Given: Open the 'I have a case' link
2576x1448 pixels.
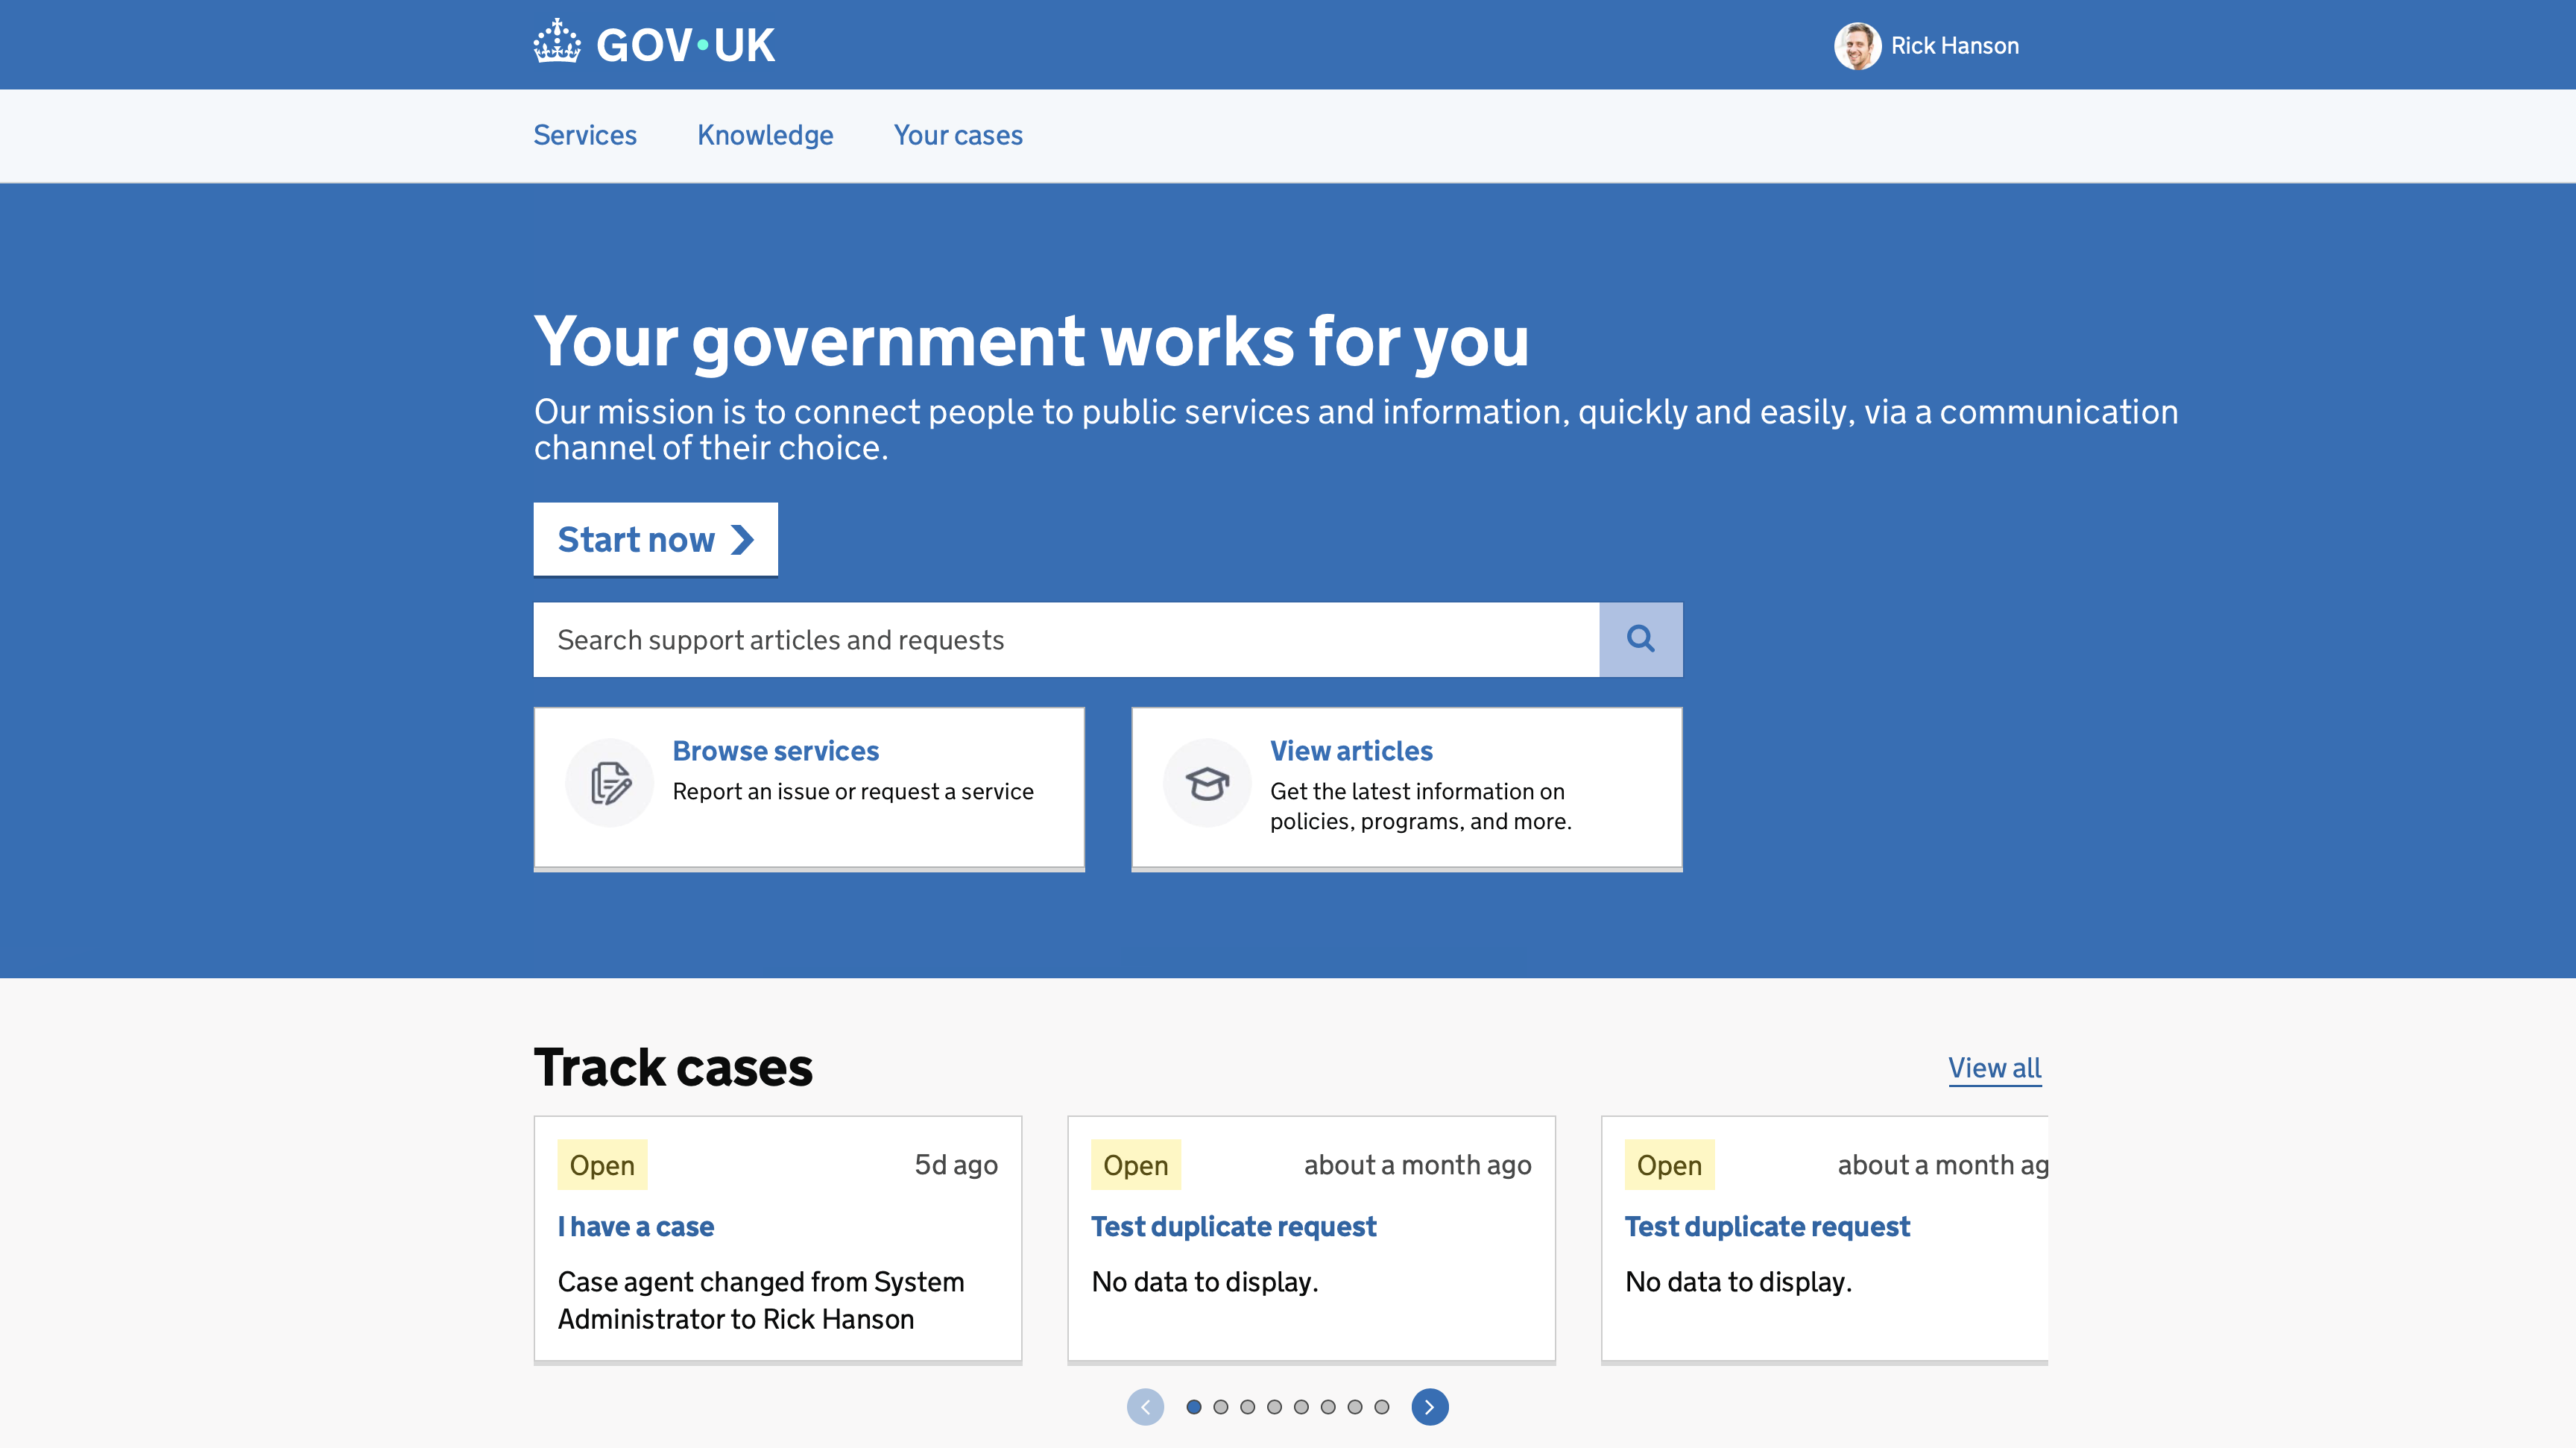Looking at the screenshot, I should pos(636,1226).
